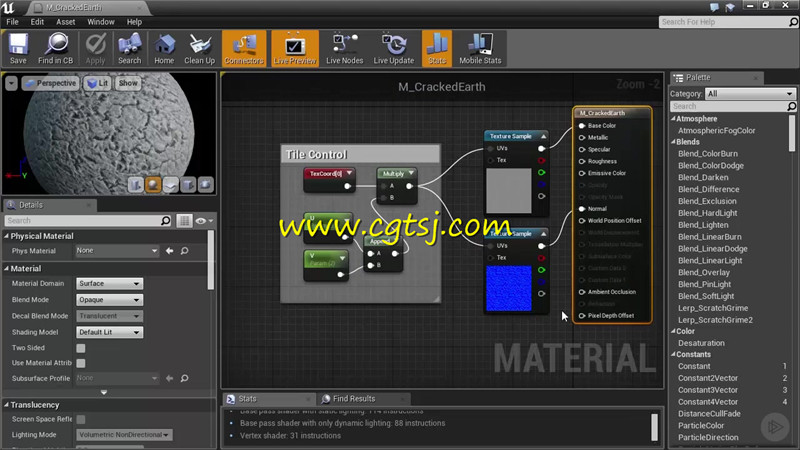Click Base Color input pin

(582, 126)
